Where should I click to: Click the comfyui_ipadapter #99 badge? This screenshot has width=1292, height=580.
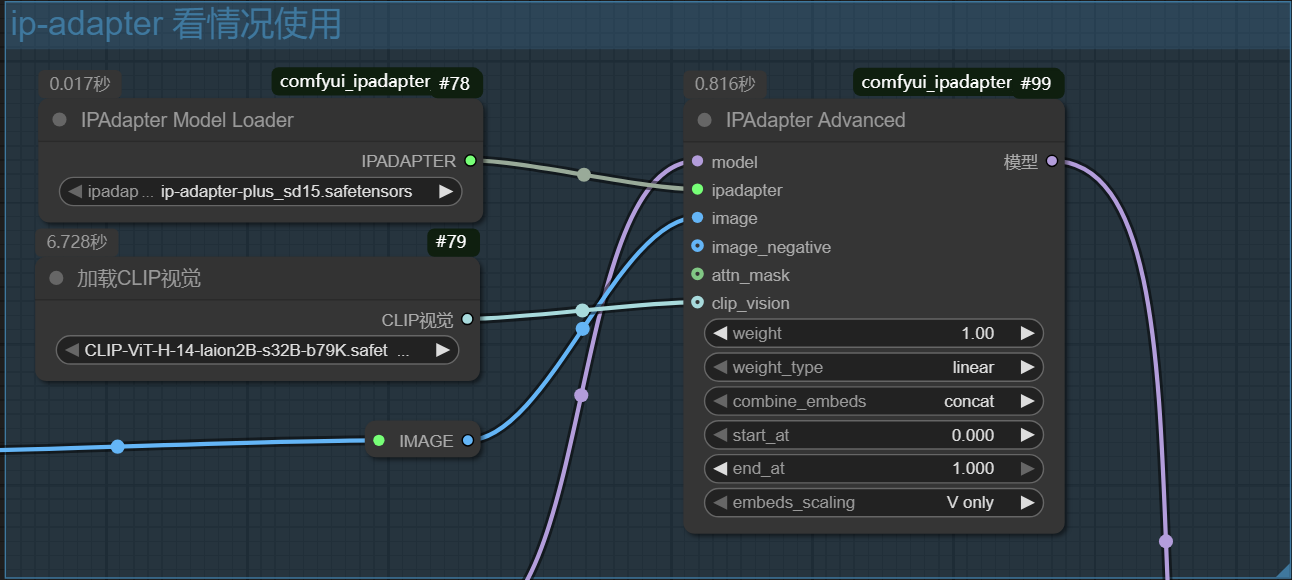[x=957, y=83]
